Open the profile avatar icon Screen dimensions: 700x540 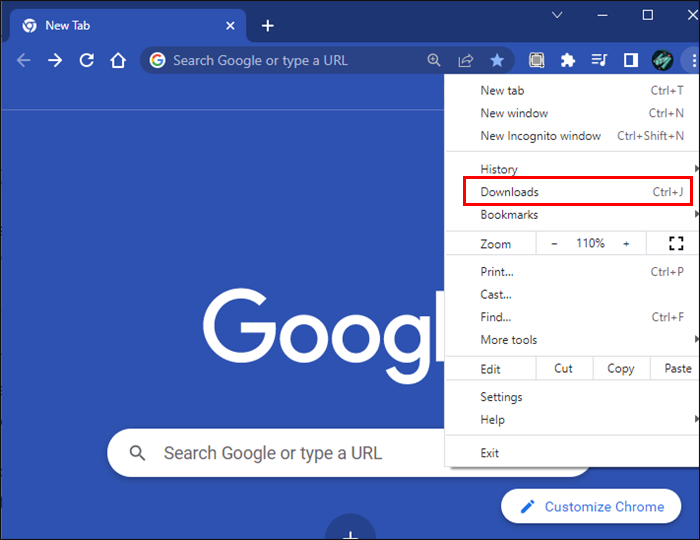tap(662, 60)
